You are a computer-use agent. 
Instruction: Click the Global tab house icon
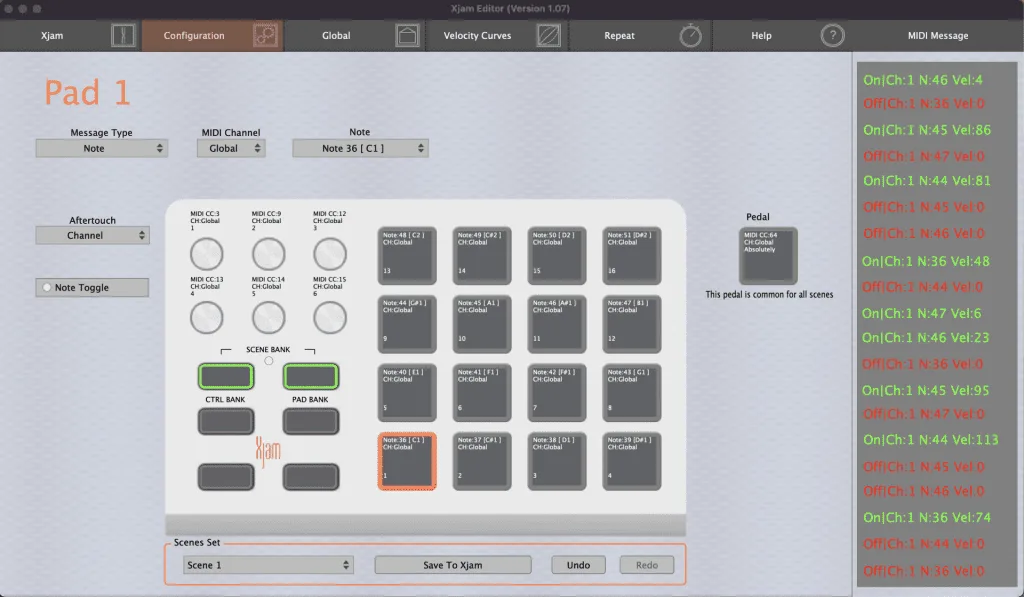point(407,35)
